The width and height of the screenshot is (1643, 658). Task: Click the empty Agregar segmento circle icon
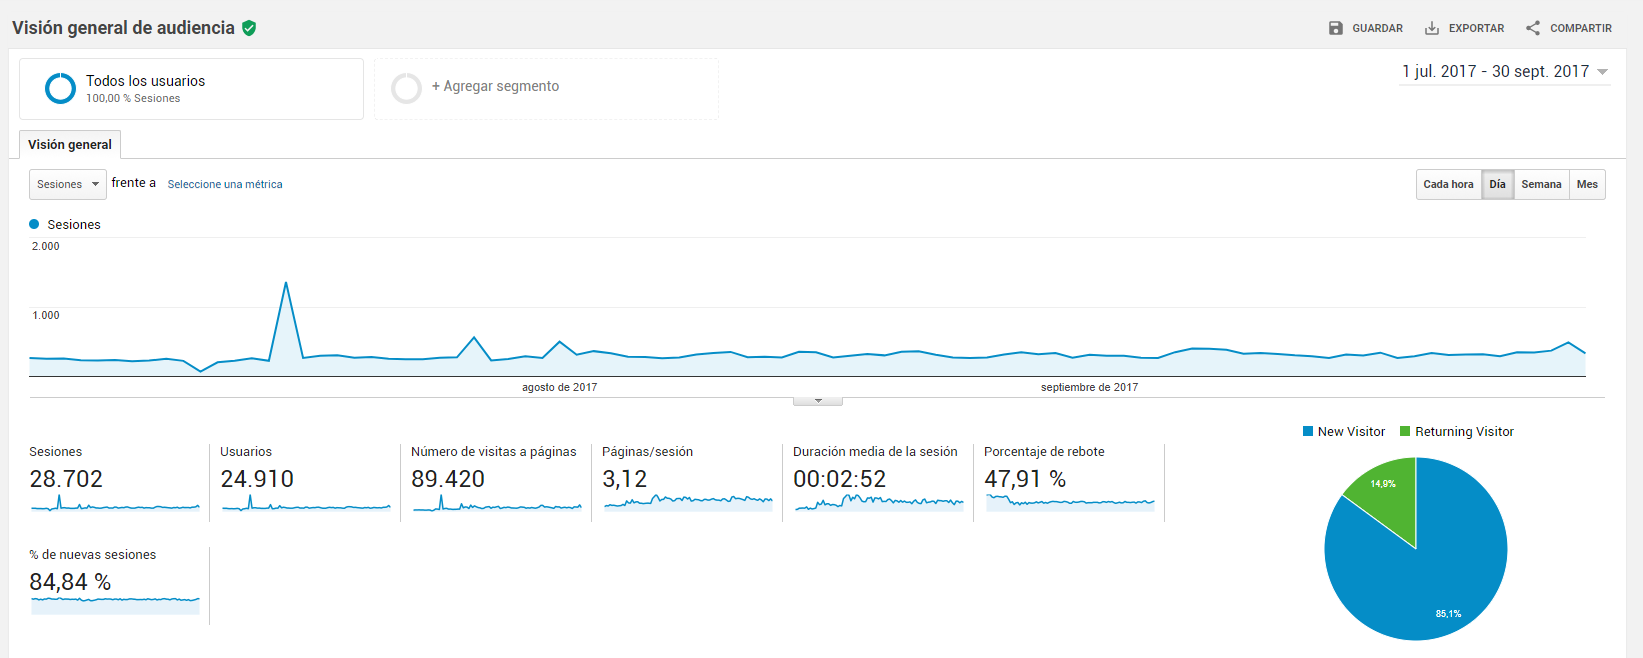(x=406, y=88)
